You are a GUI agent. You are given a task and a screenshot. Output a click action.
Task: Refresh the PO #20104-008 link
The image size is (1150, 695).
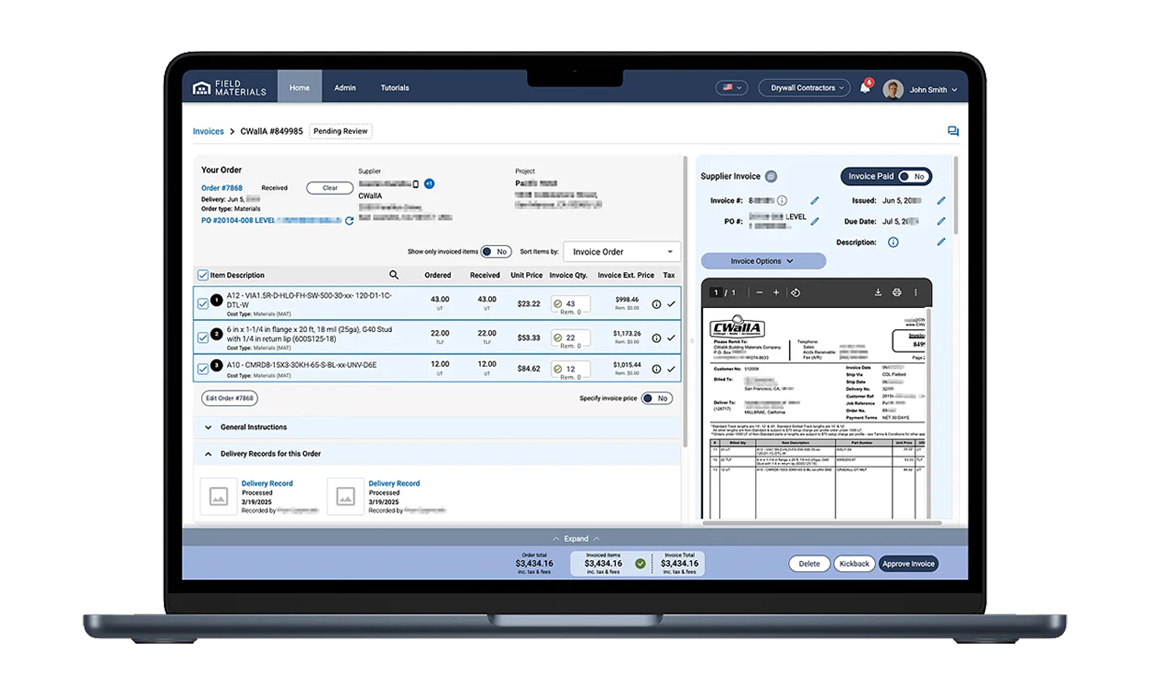click(349, 221)
